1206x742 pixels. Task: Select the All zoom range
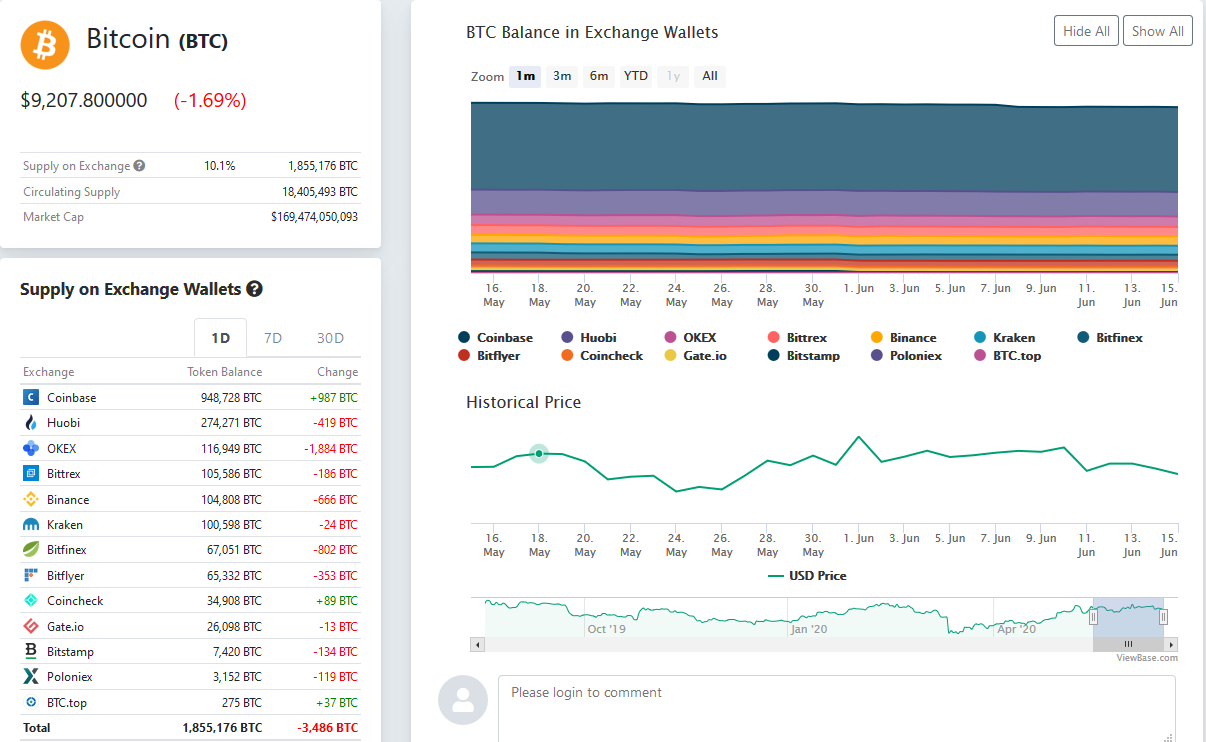pyautogui.click(x=710, y=76)
